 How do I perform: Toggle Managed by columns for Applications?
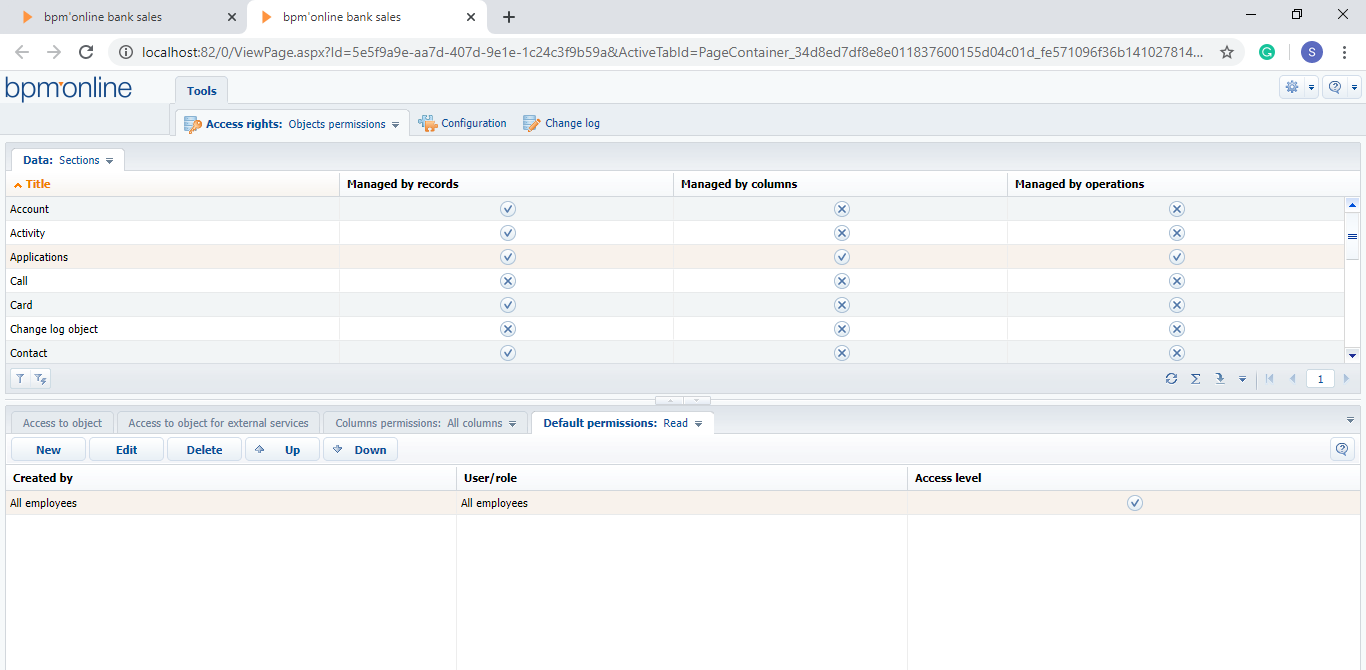click(842, 257)
